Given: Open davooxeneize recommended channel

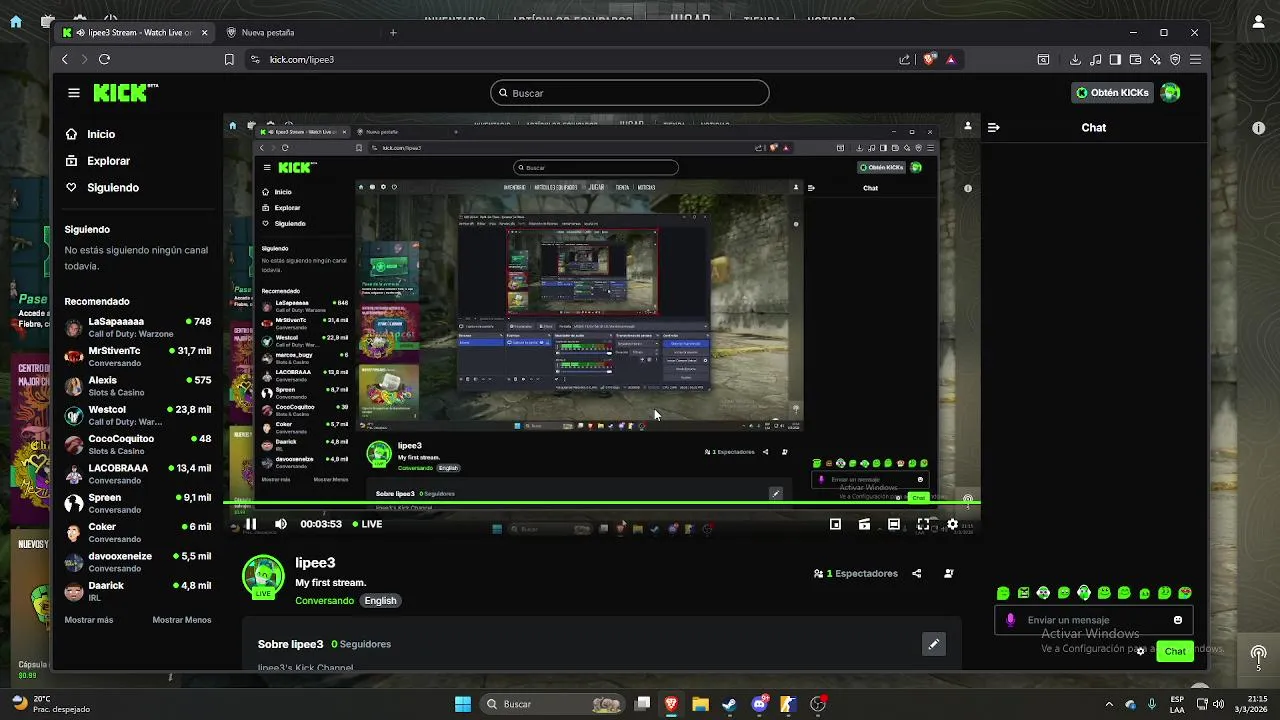Looking at the screenshot, I should 137,562.
